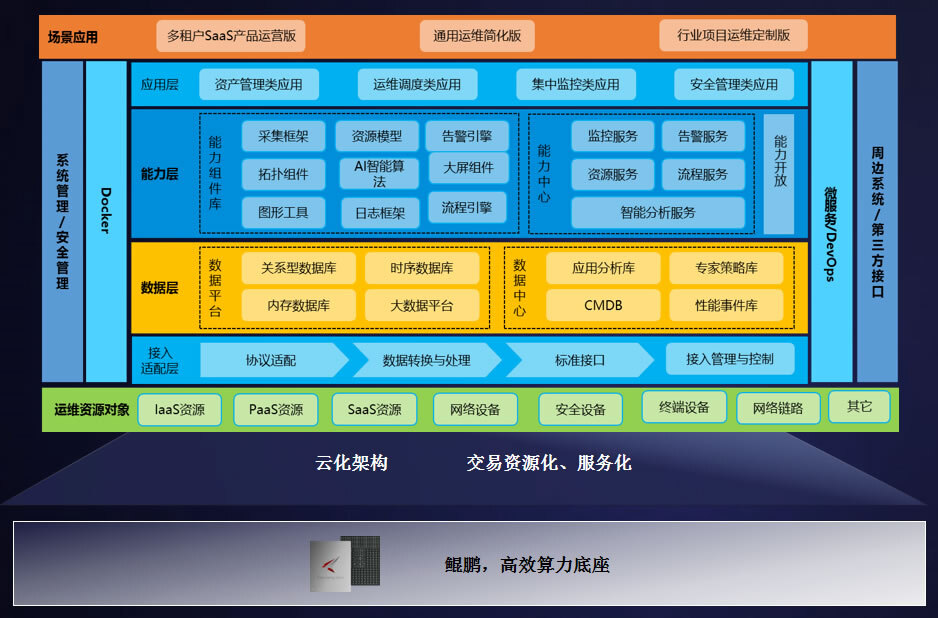Click the 大数据平台 box
Viewport: 938px width, 618px height.
point(422,305)
